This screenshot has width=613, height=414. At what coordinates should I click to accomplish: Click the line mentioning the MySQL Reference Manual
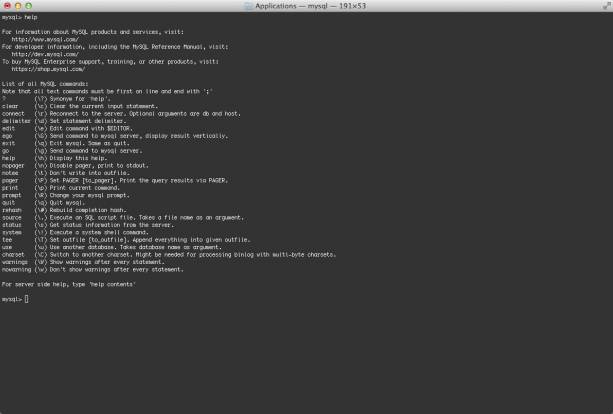click(115, 47)
